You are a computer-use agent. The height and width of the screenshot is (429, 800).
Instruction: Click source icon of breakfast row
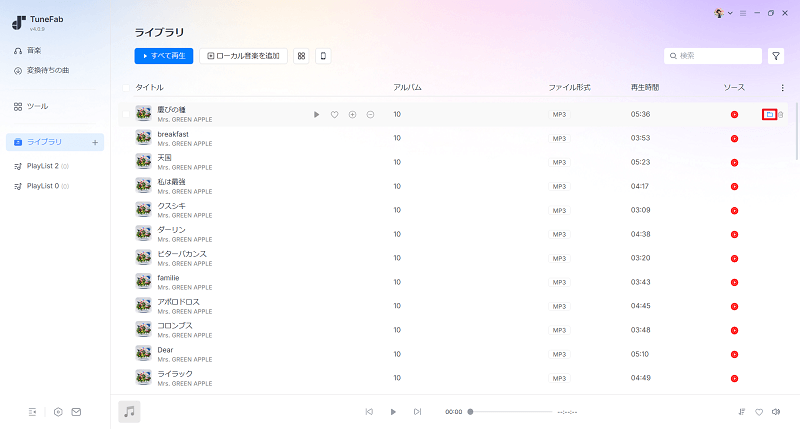(x=734, y=139)
